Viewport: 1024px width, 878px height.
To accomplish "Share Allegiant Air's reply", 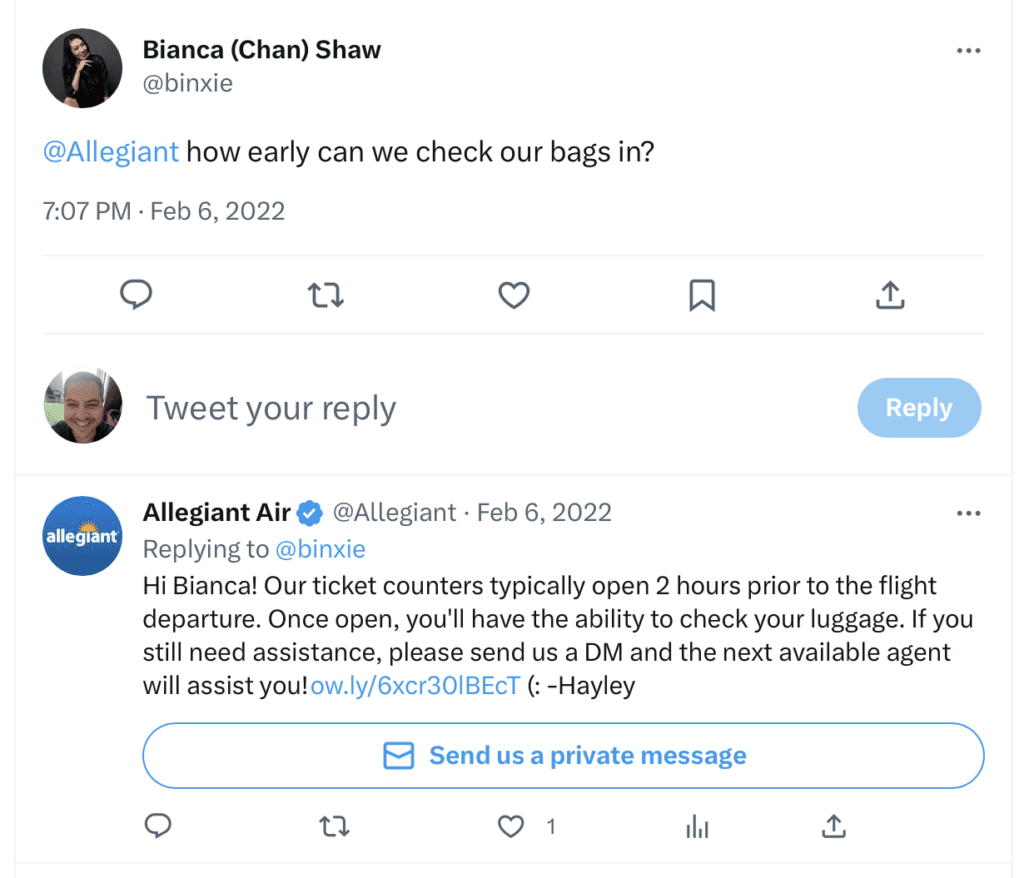I will pos(833,827).
